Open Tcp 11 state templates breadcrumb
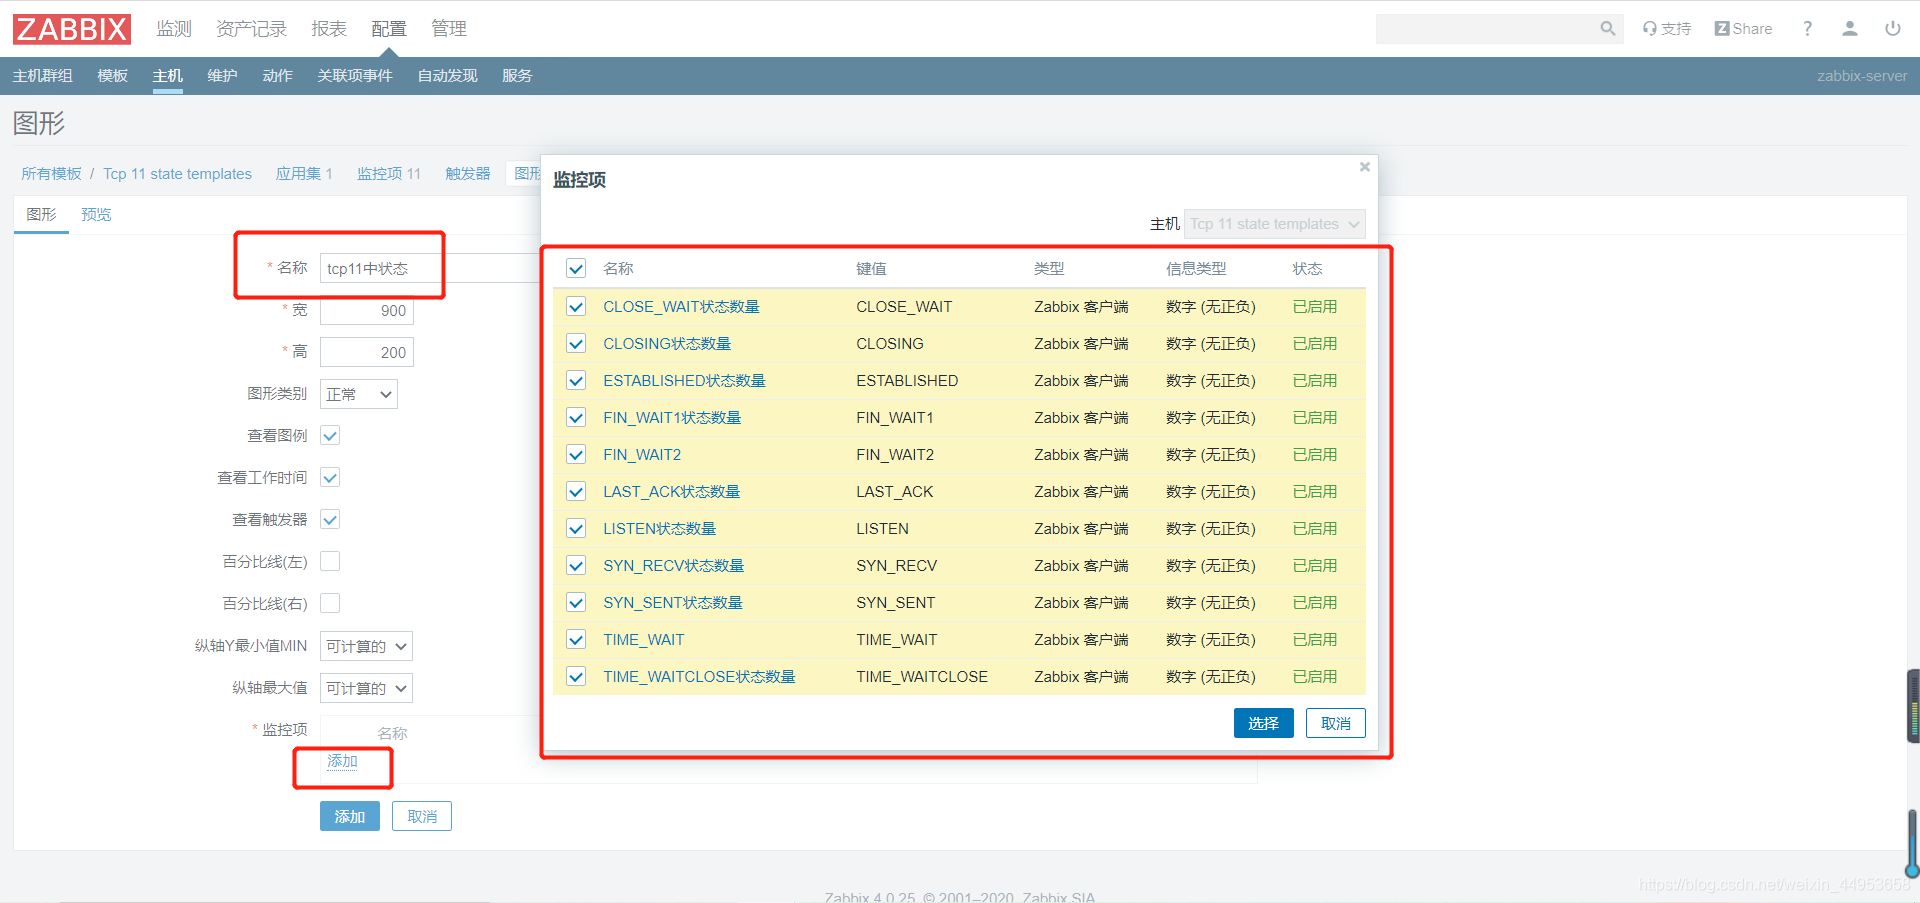1920x903 pixels. [x=177, y=174]
